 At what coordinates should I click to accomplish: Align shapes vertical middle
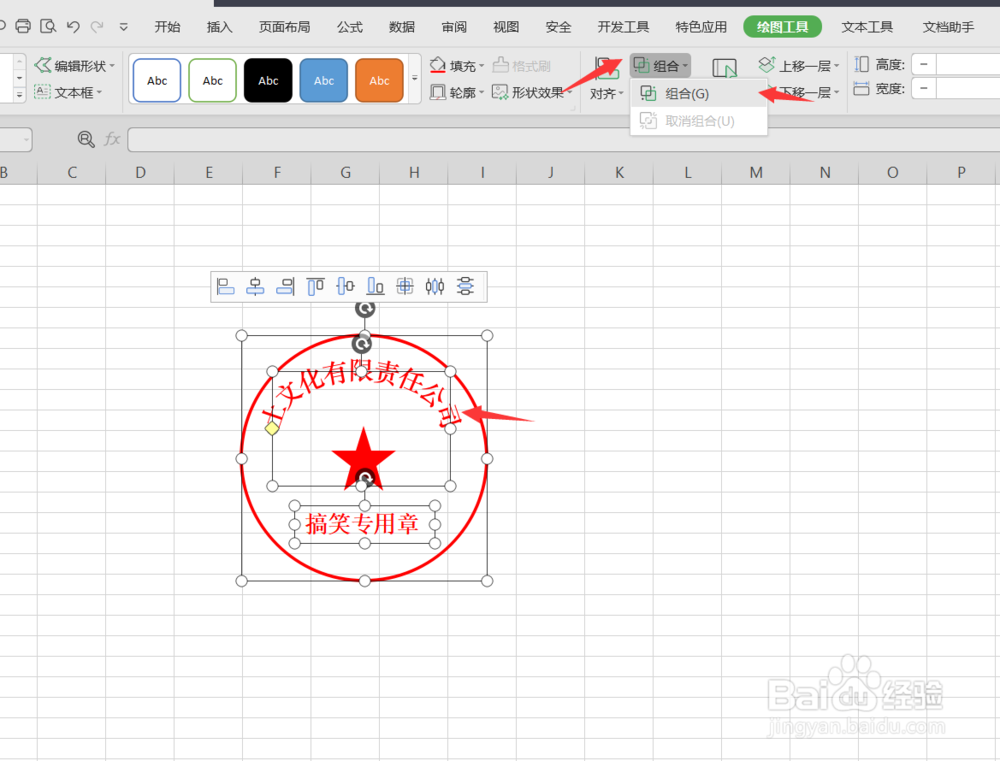click(x=345, y=286)
